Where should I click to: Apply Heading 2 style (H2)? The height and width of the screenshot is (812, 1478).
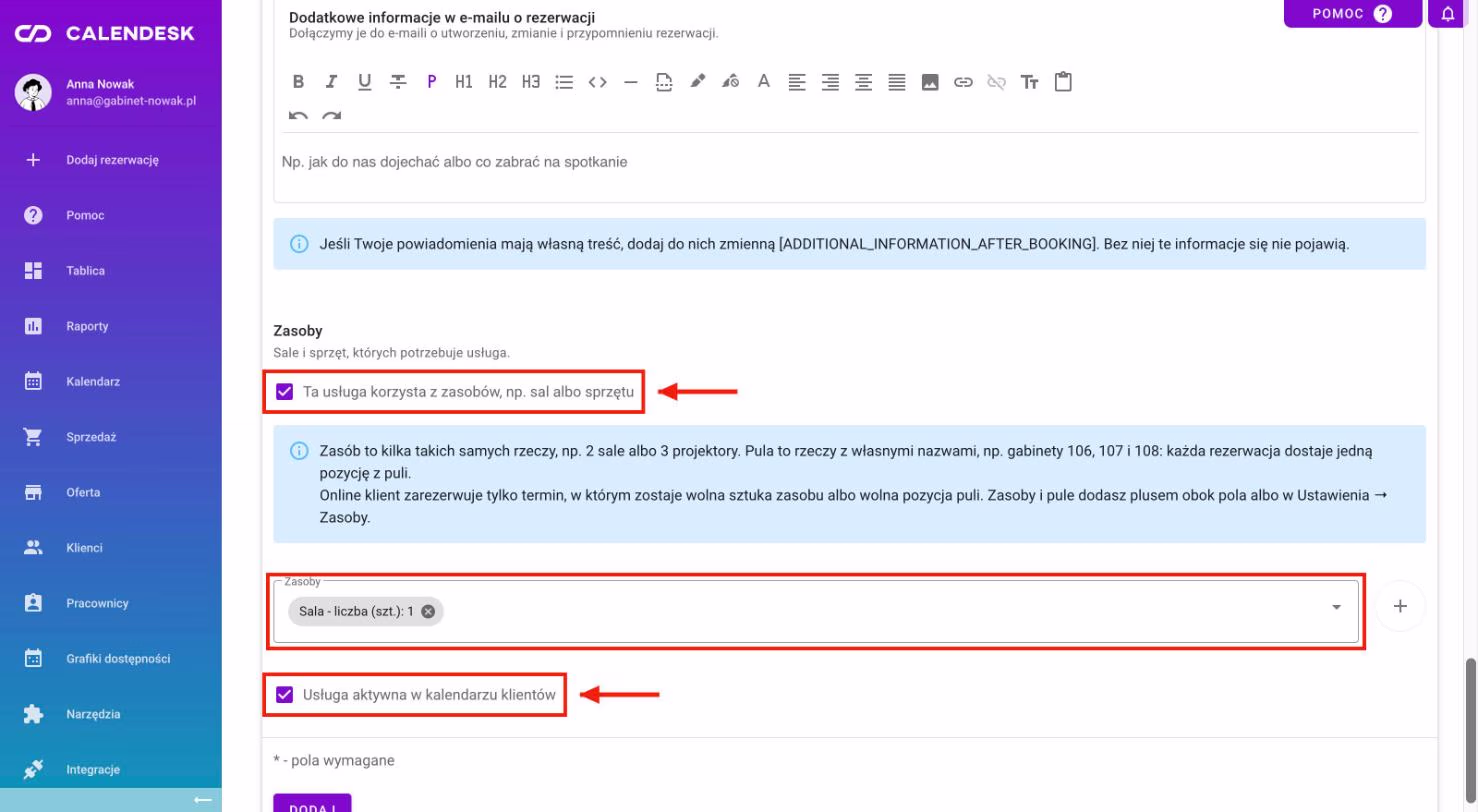tap(498, 82)
